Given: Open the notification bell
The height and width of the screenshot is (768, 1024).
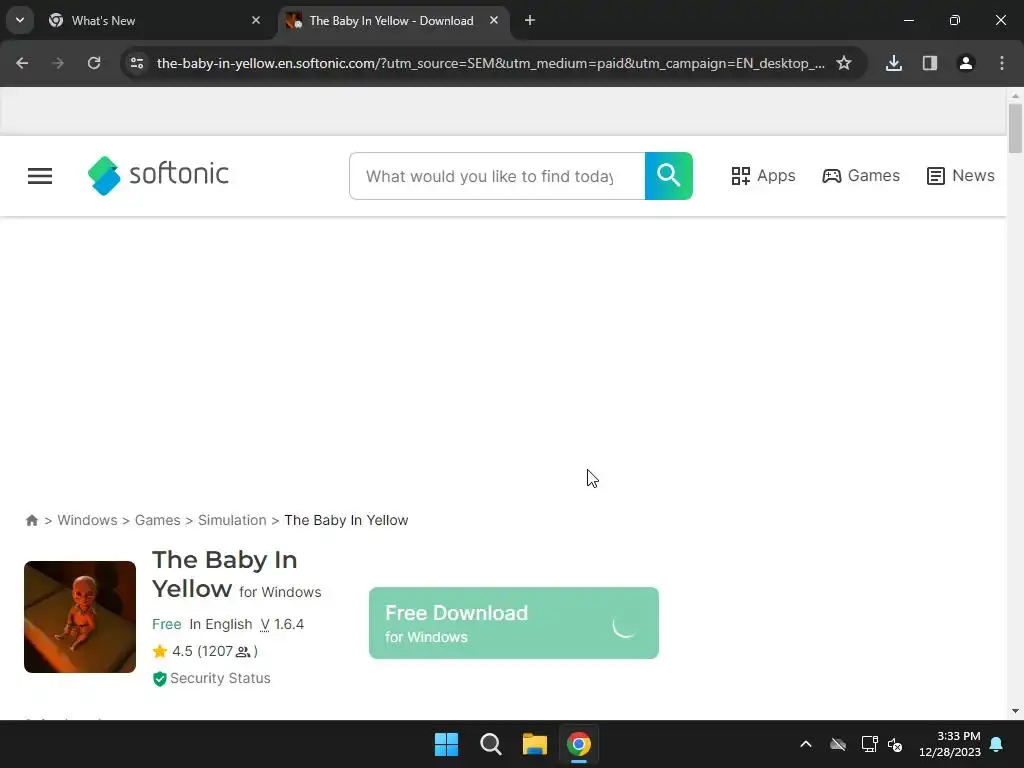Looking at the screenshot, I should click(997, 744).
